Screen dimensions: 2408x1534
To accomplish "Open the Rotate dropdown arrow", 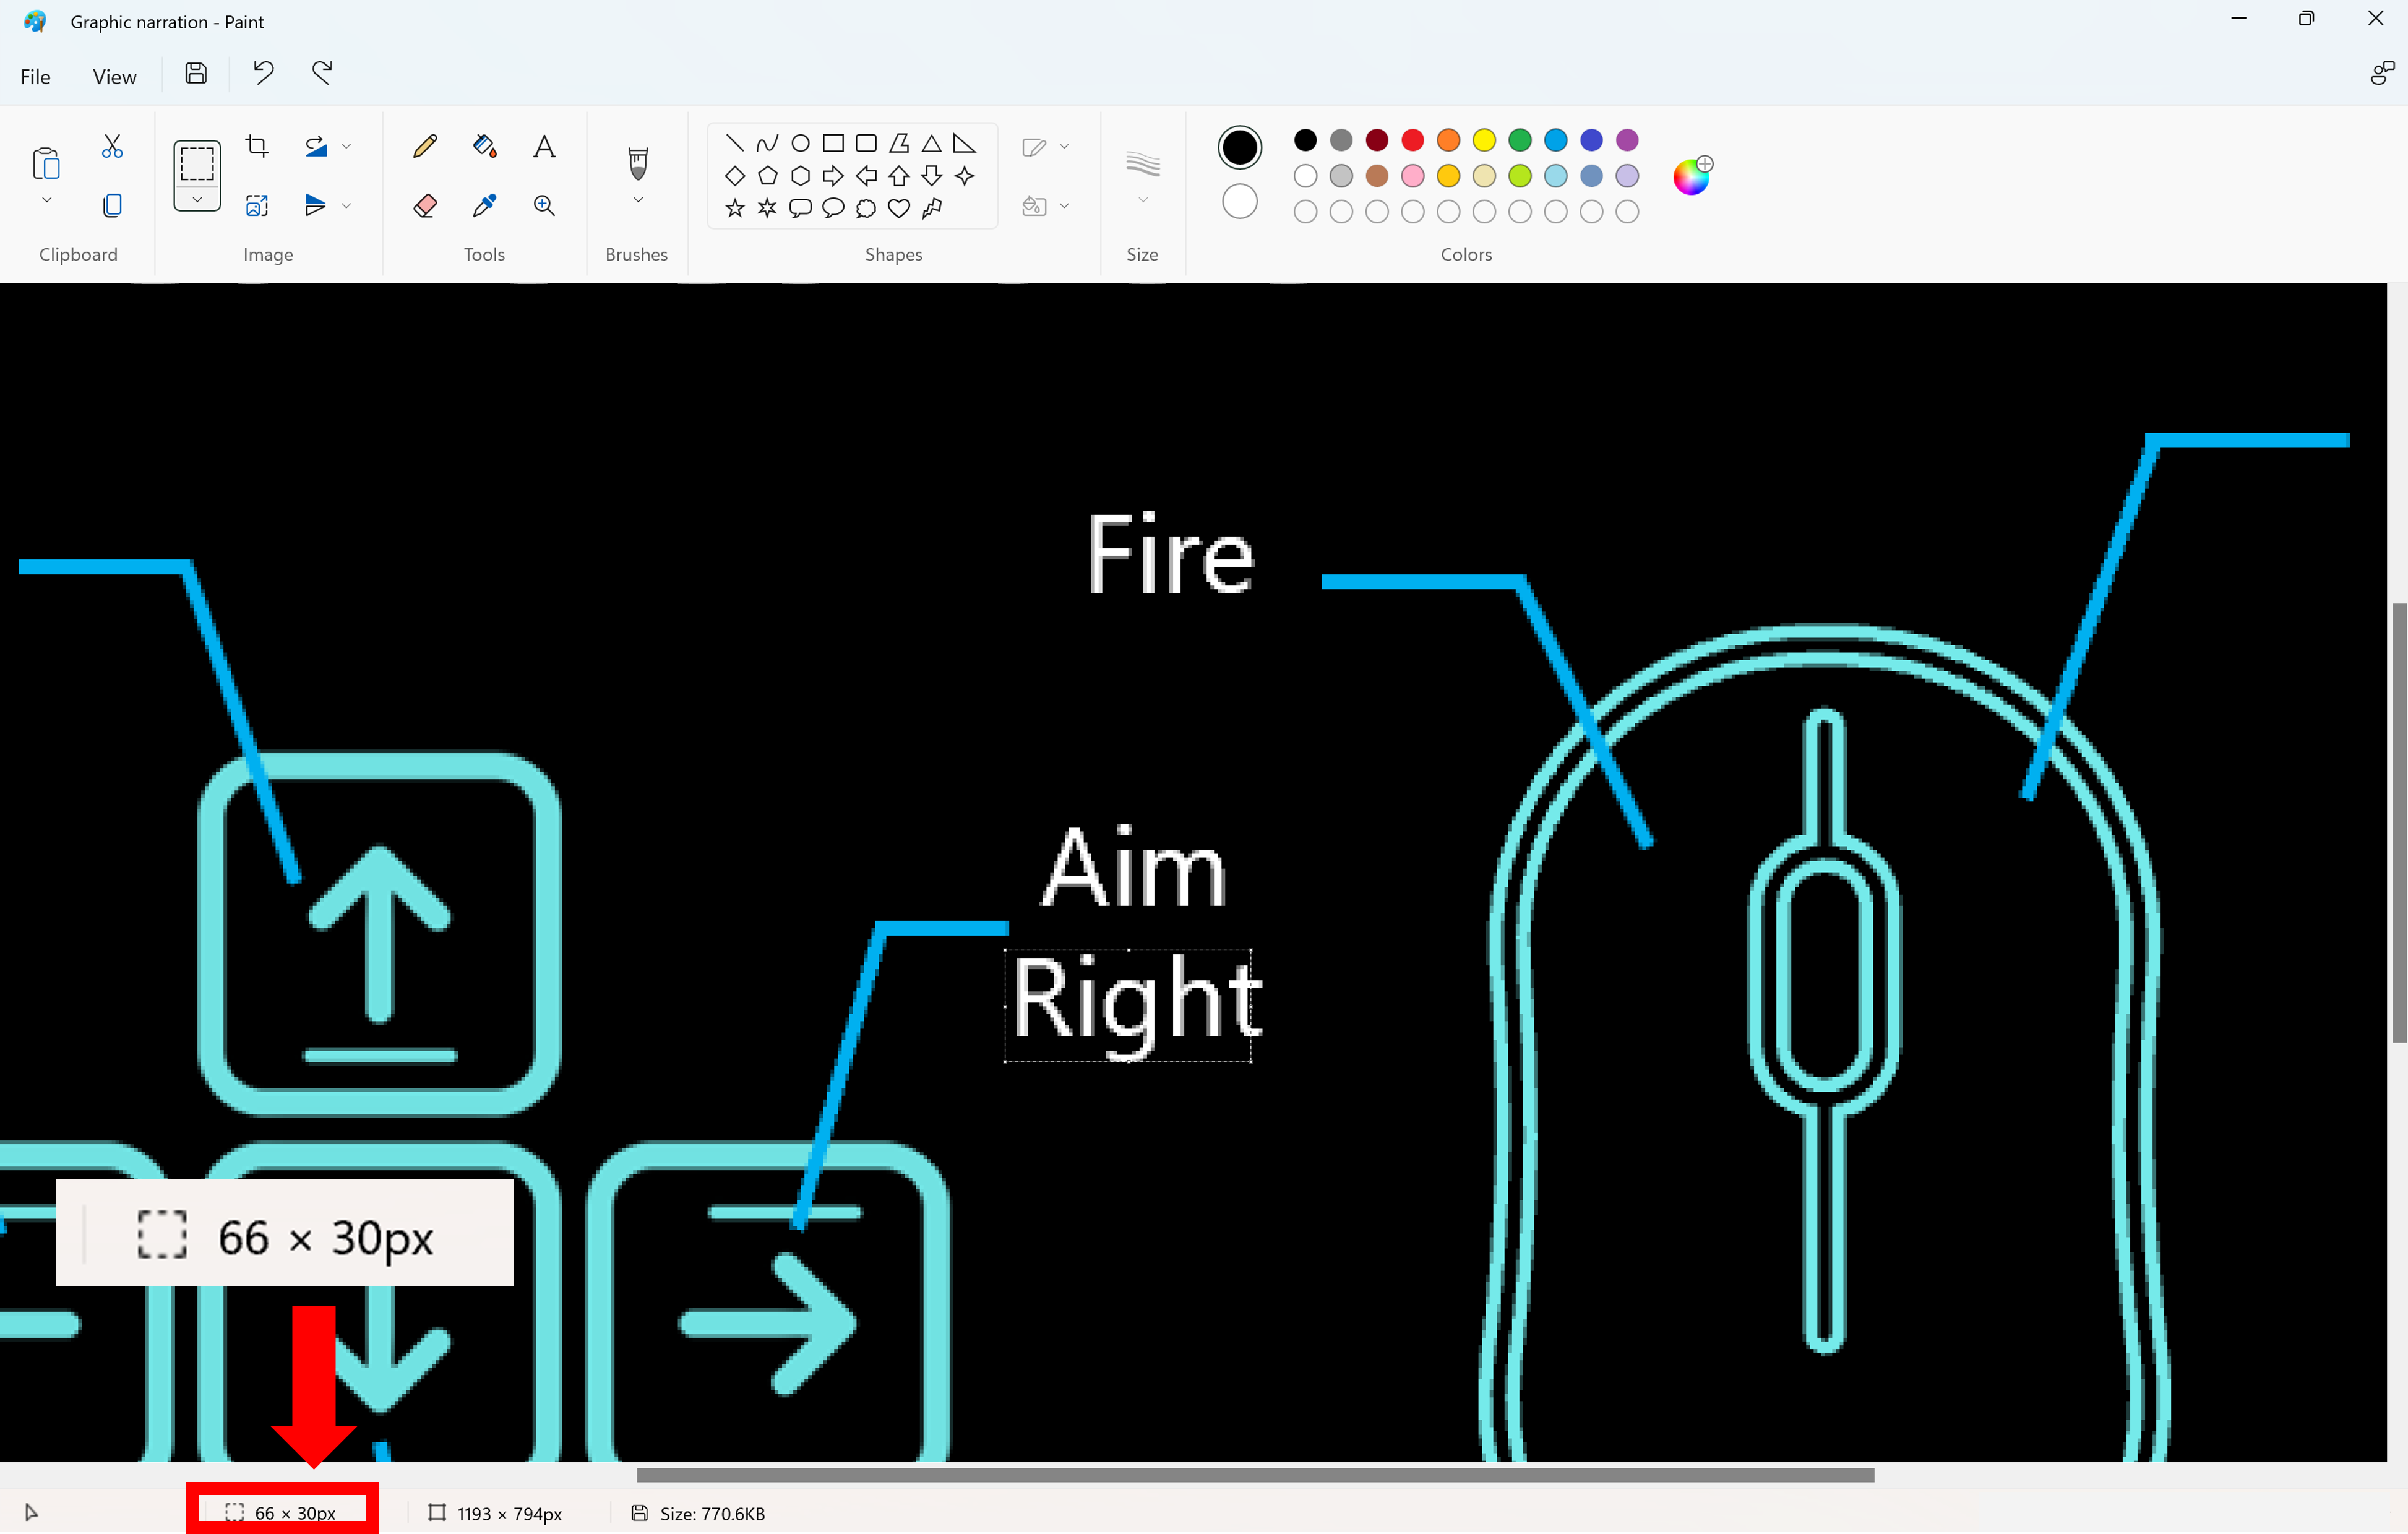I will tap(346, 146).
